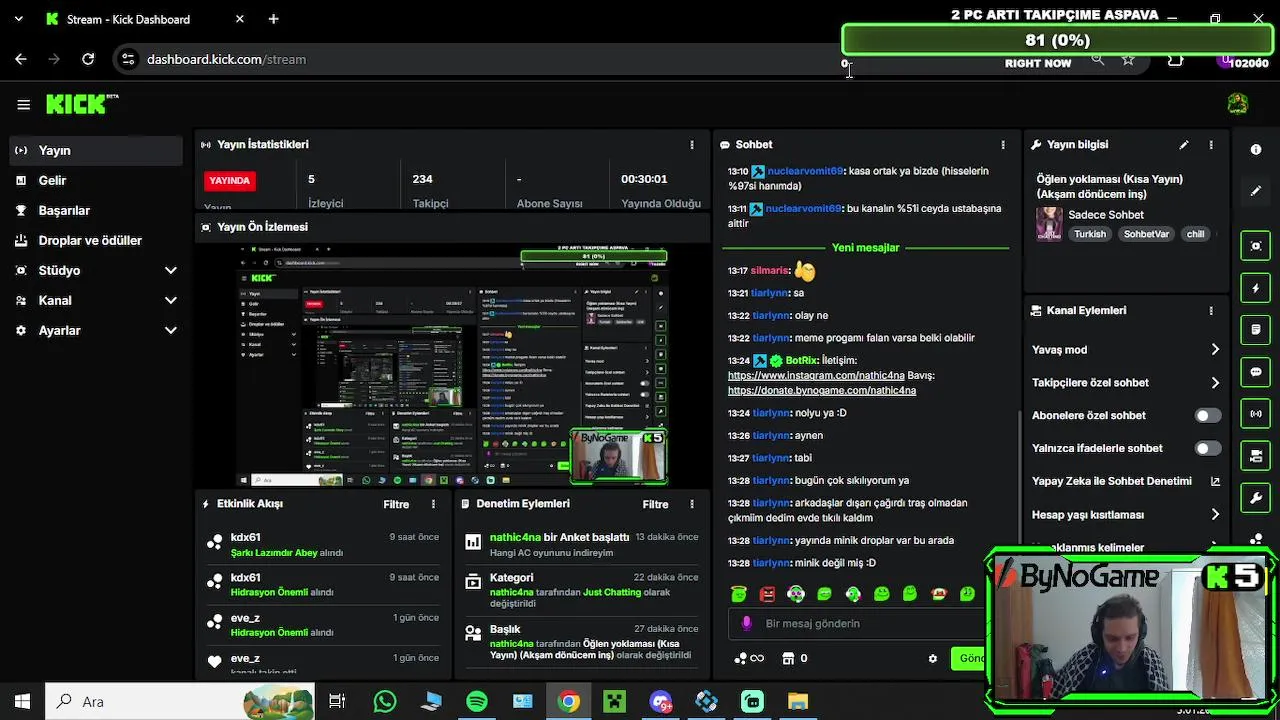Screen dimensions: 1280x720
Task: Toggle Yalnızca ifadelerle sohbet switch
Action: coord(1208,448)
